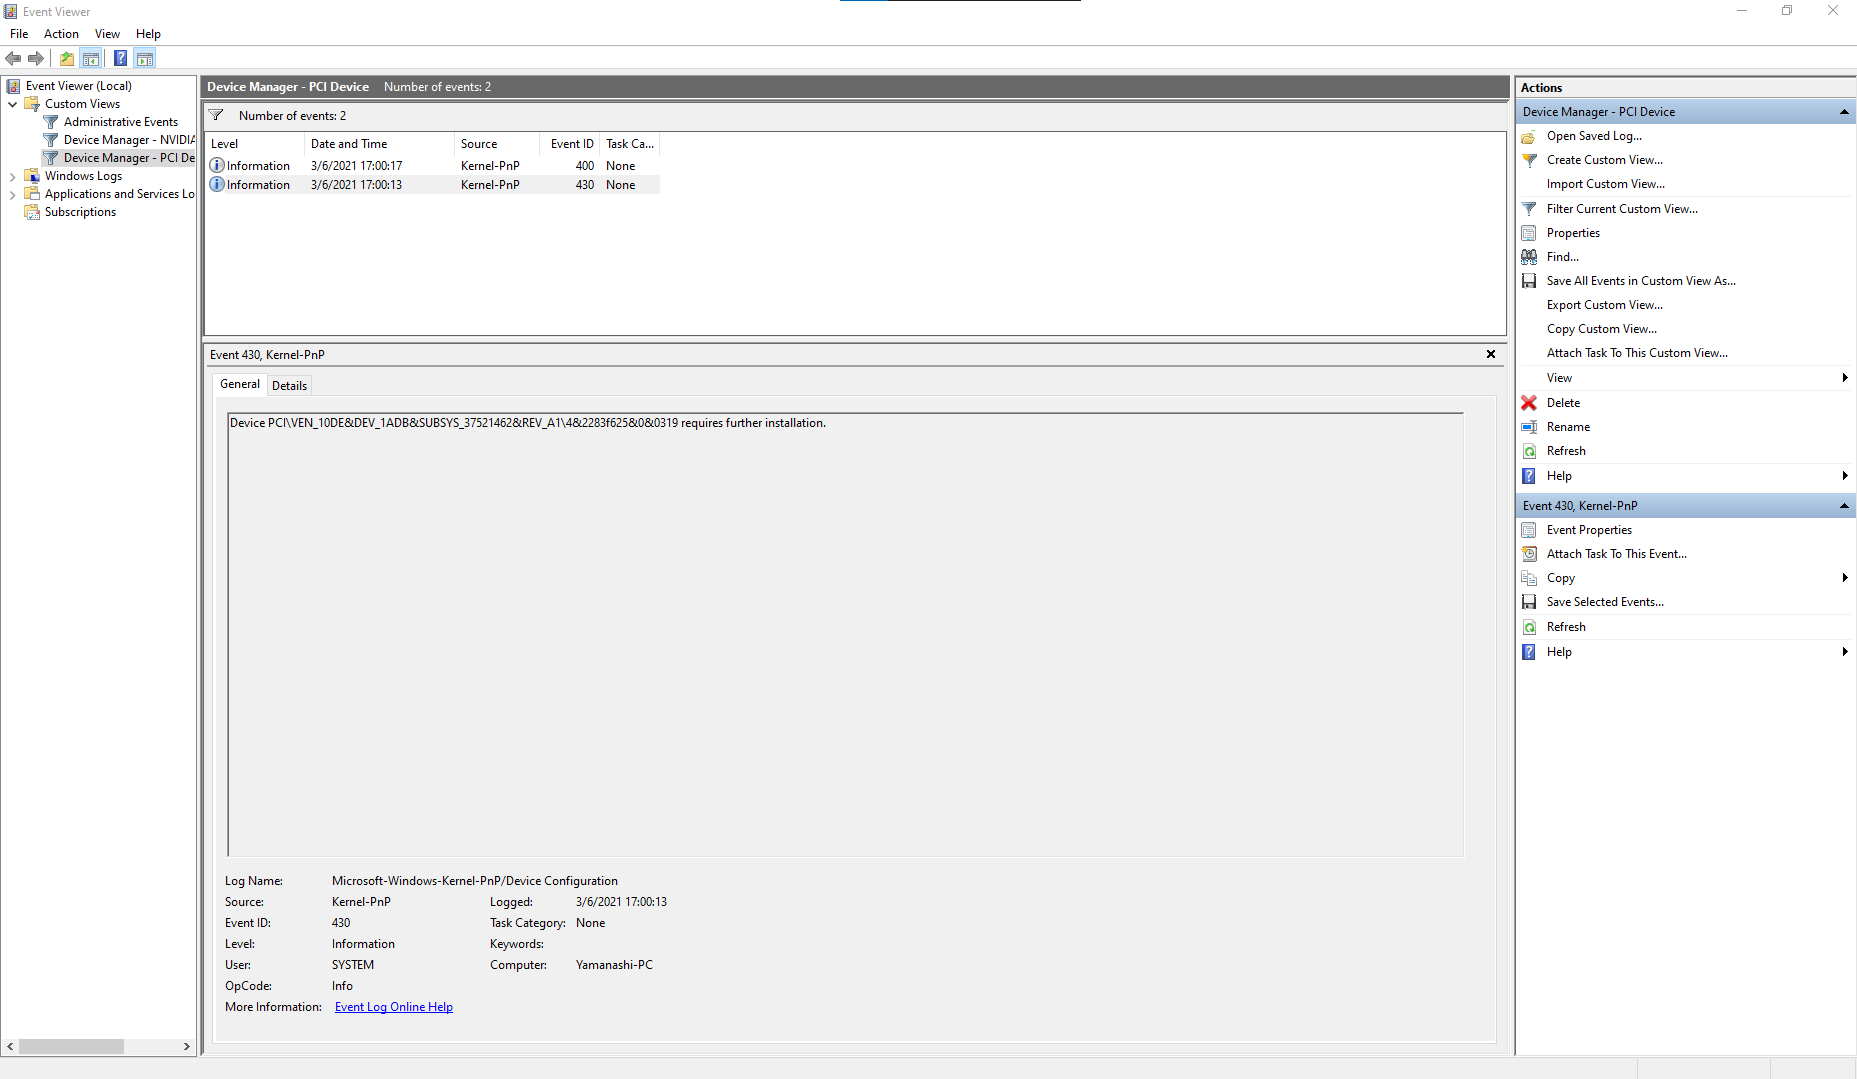This screenshot has width=1857, height=1079.
Task: Click the Forward arrow toolbar icon
Action: (36, 59)
